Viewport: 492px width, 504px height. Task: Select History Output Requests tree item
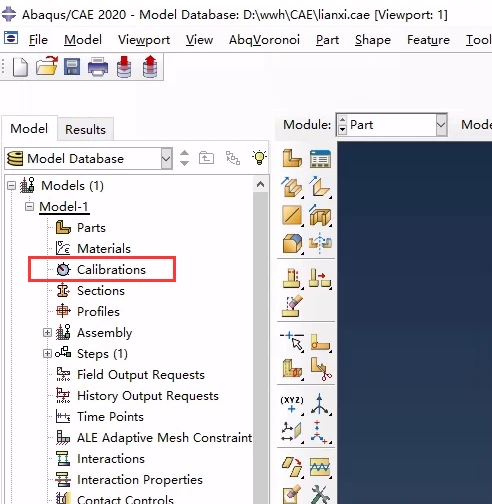tap(148, 396)
